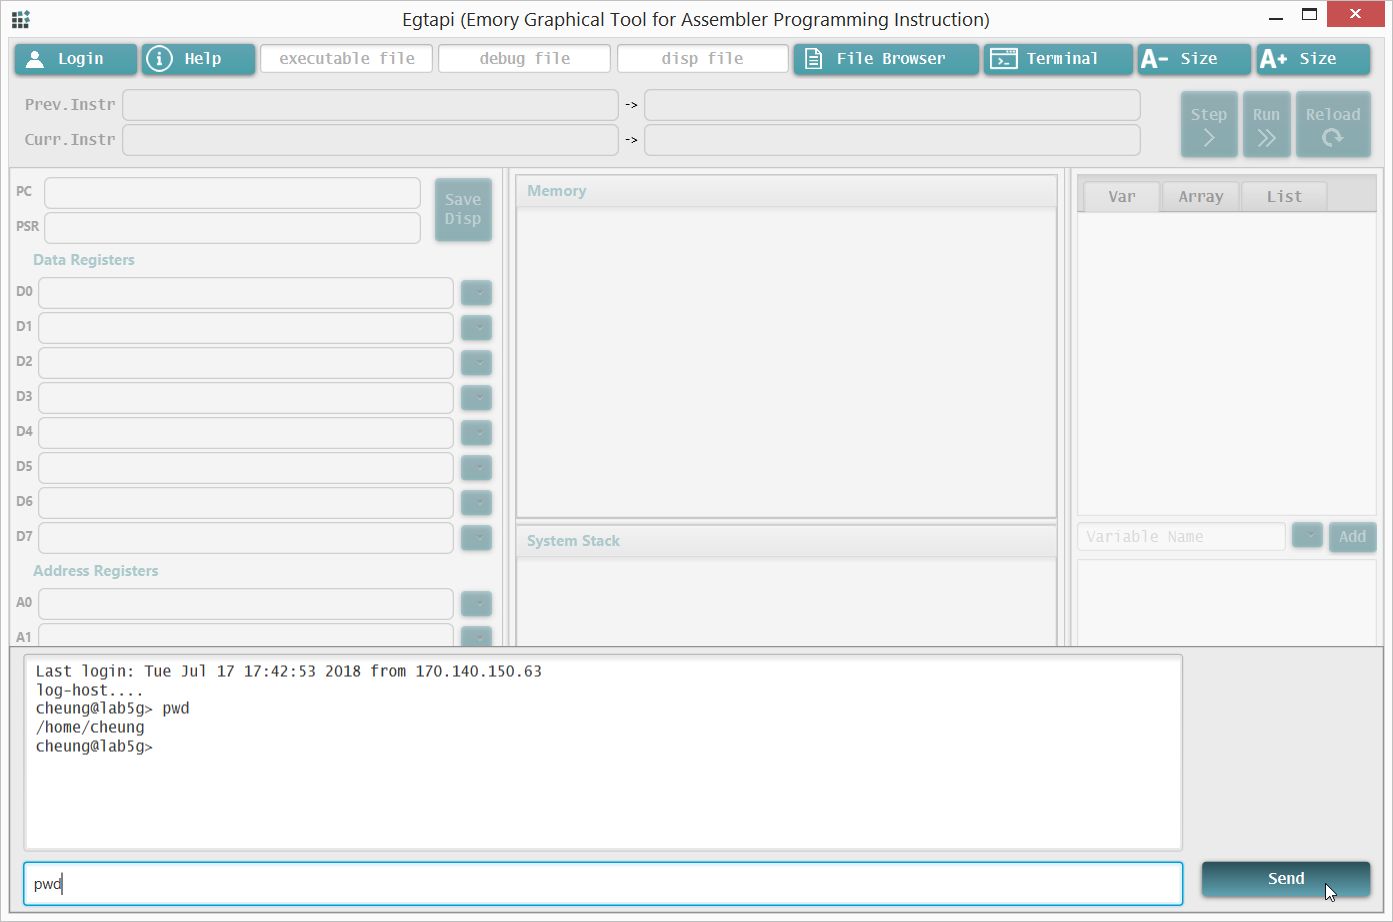Click the Curr.Instr left field
Screen dimensions: 1393x922
point(370,140)
